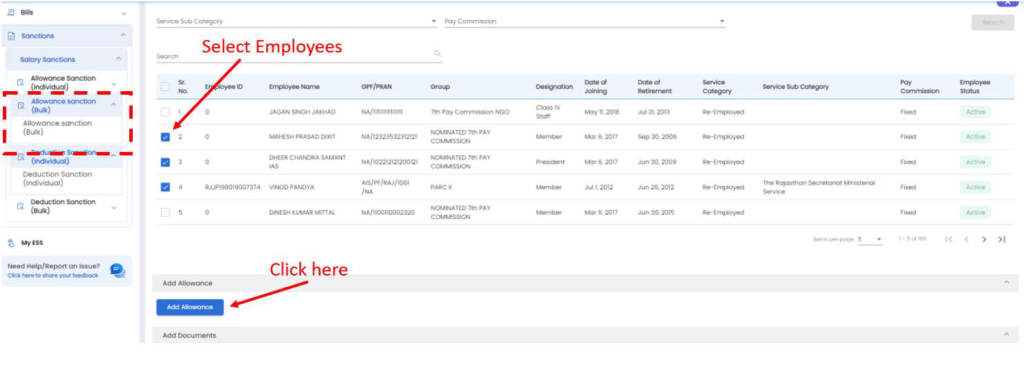
Task: Open the My ESS menu
Action: 32,243
